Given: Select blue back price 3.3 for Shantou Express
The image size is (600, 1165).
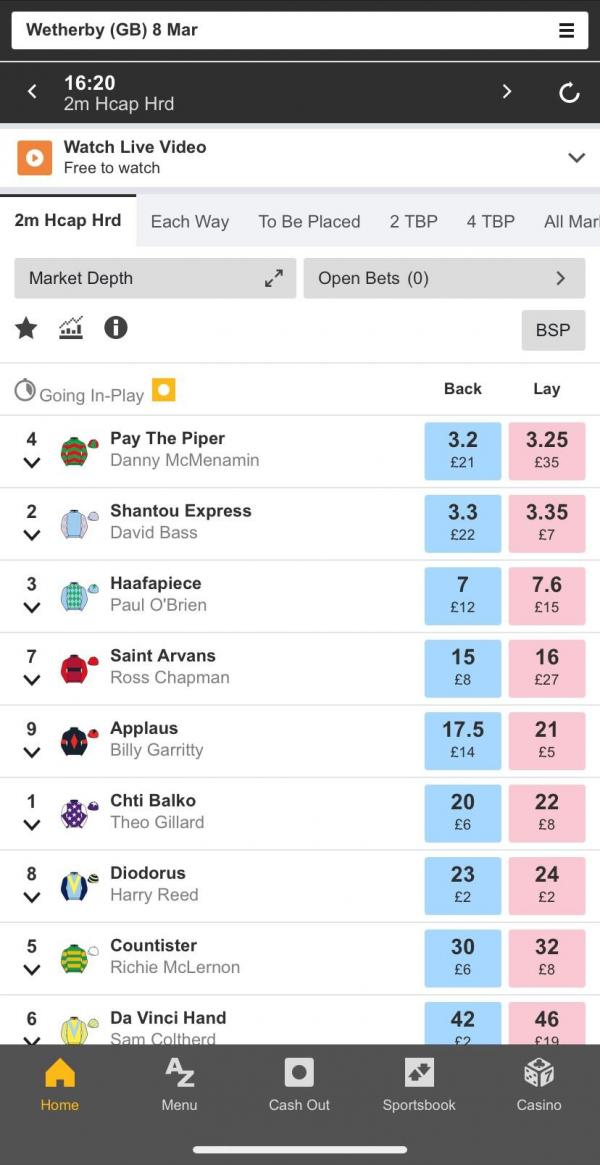Looking at the screenshot, I should 463,523.
